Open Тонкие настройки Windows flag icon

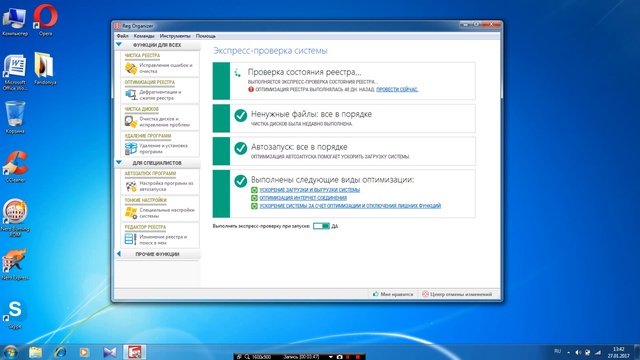[x=131, y=213]
